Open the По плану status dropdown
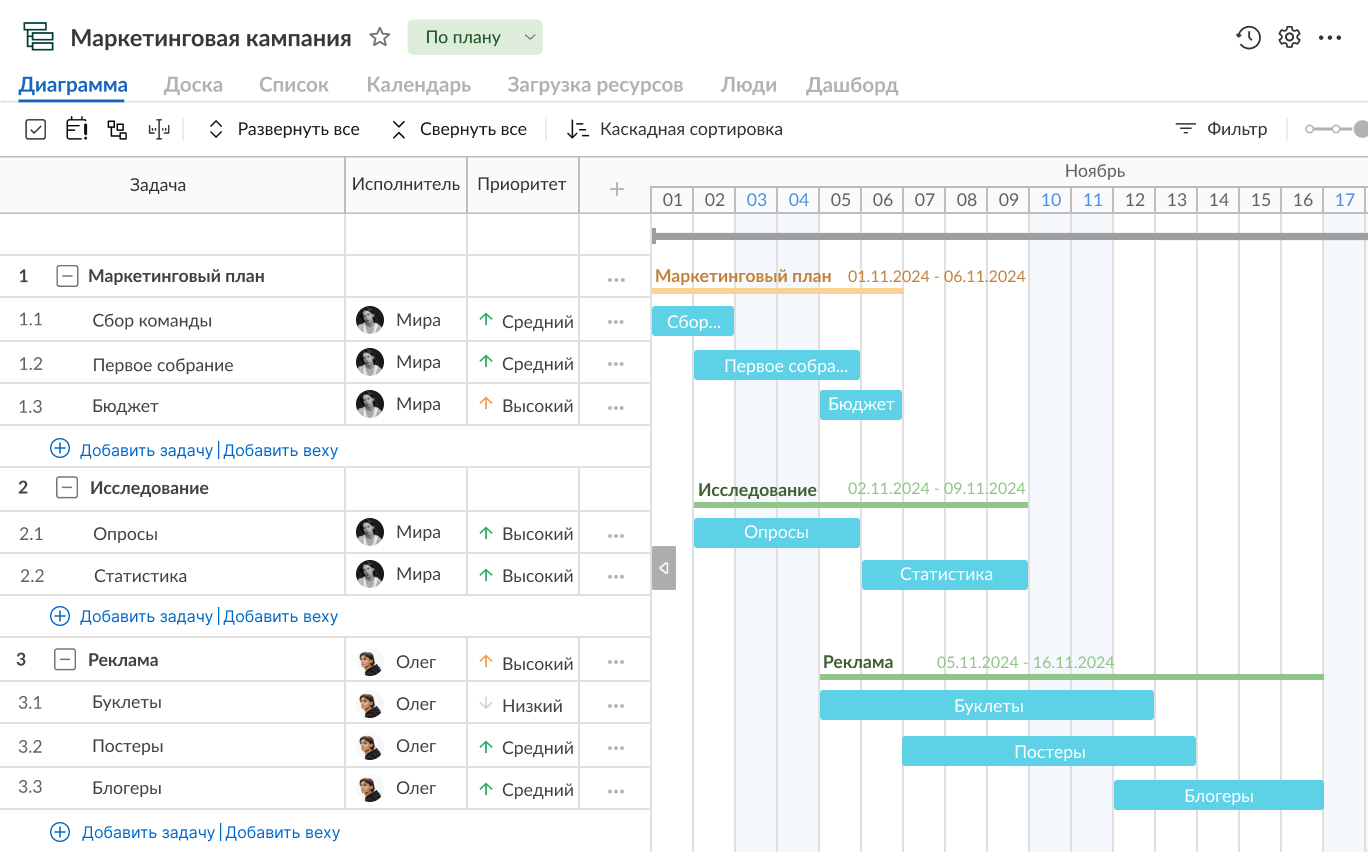This screenshot has width=1368, height=852. 475,37
